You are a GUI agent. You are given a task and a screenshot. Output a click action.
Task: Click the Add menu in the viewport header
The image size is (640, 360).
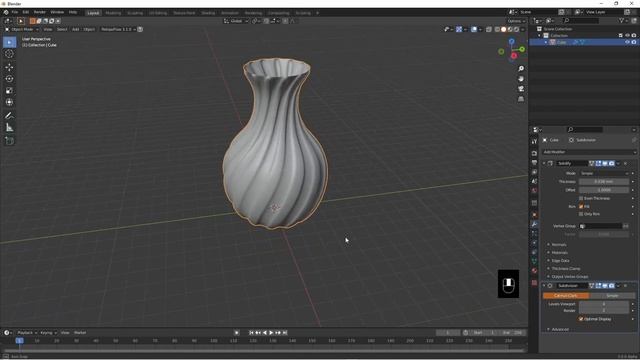pyautogui.click(x=76, y=29)
